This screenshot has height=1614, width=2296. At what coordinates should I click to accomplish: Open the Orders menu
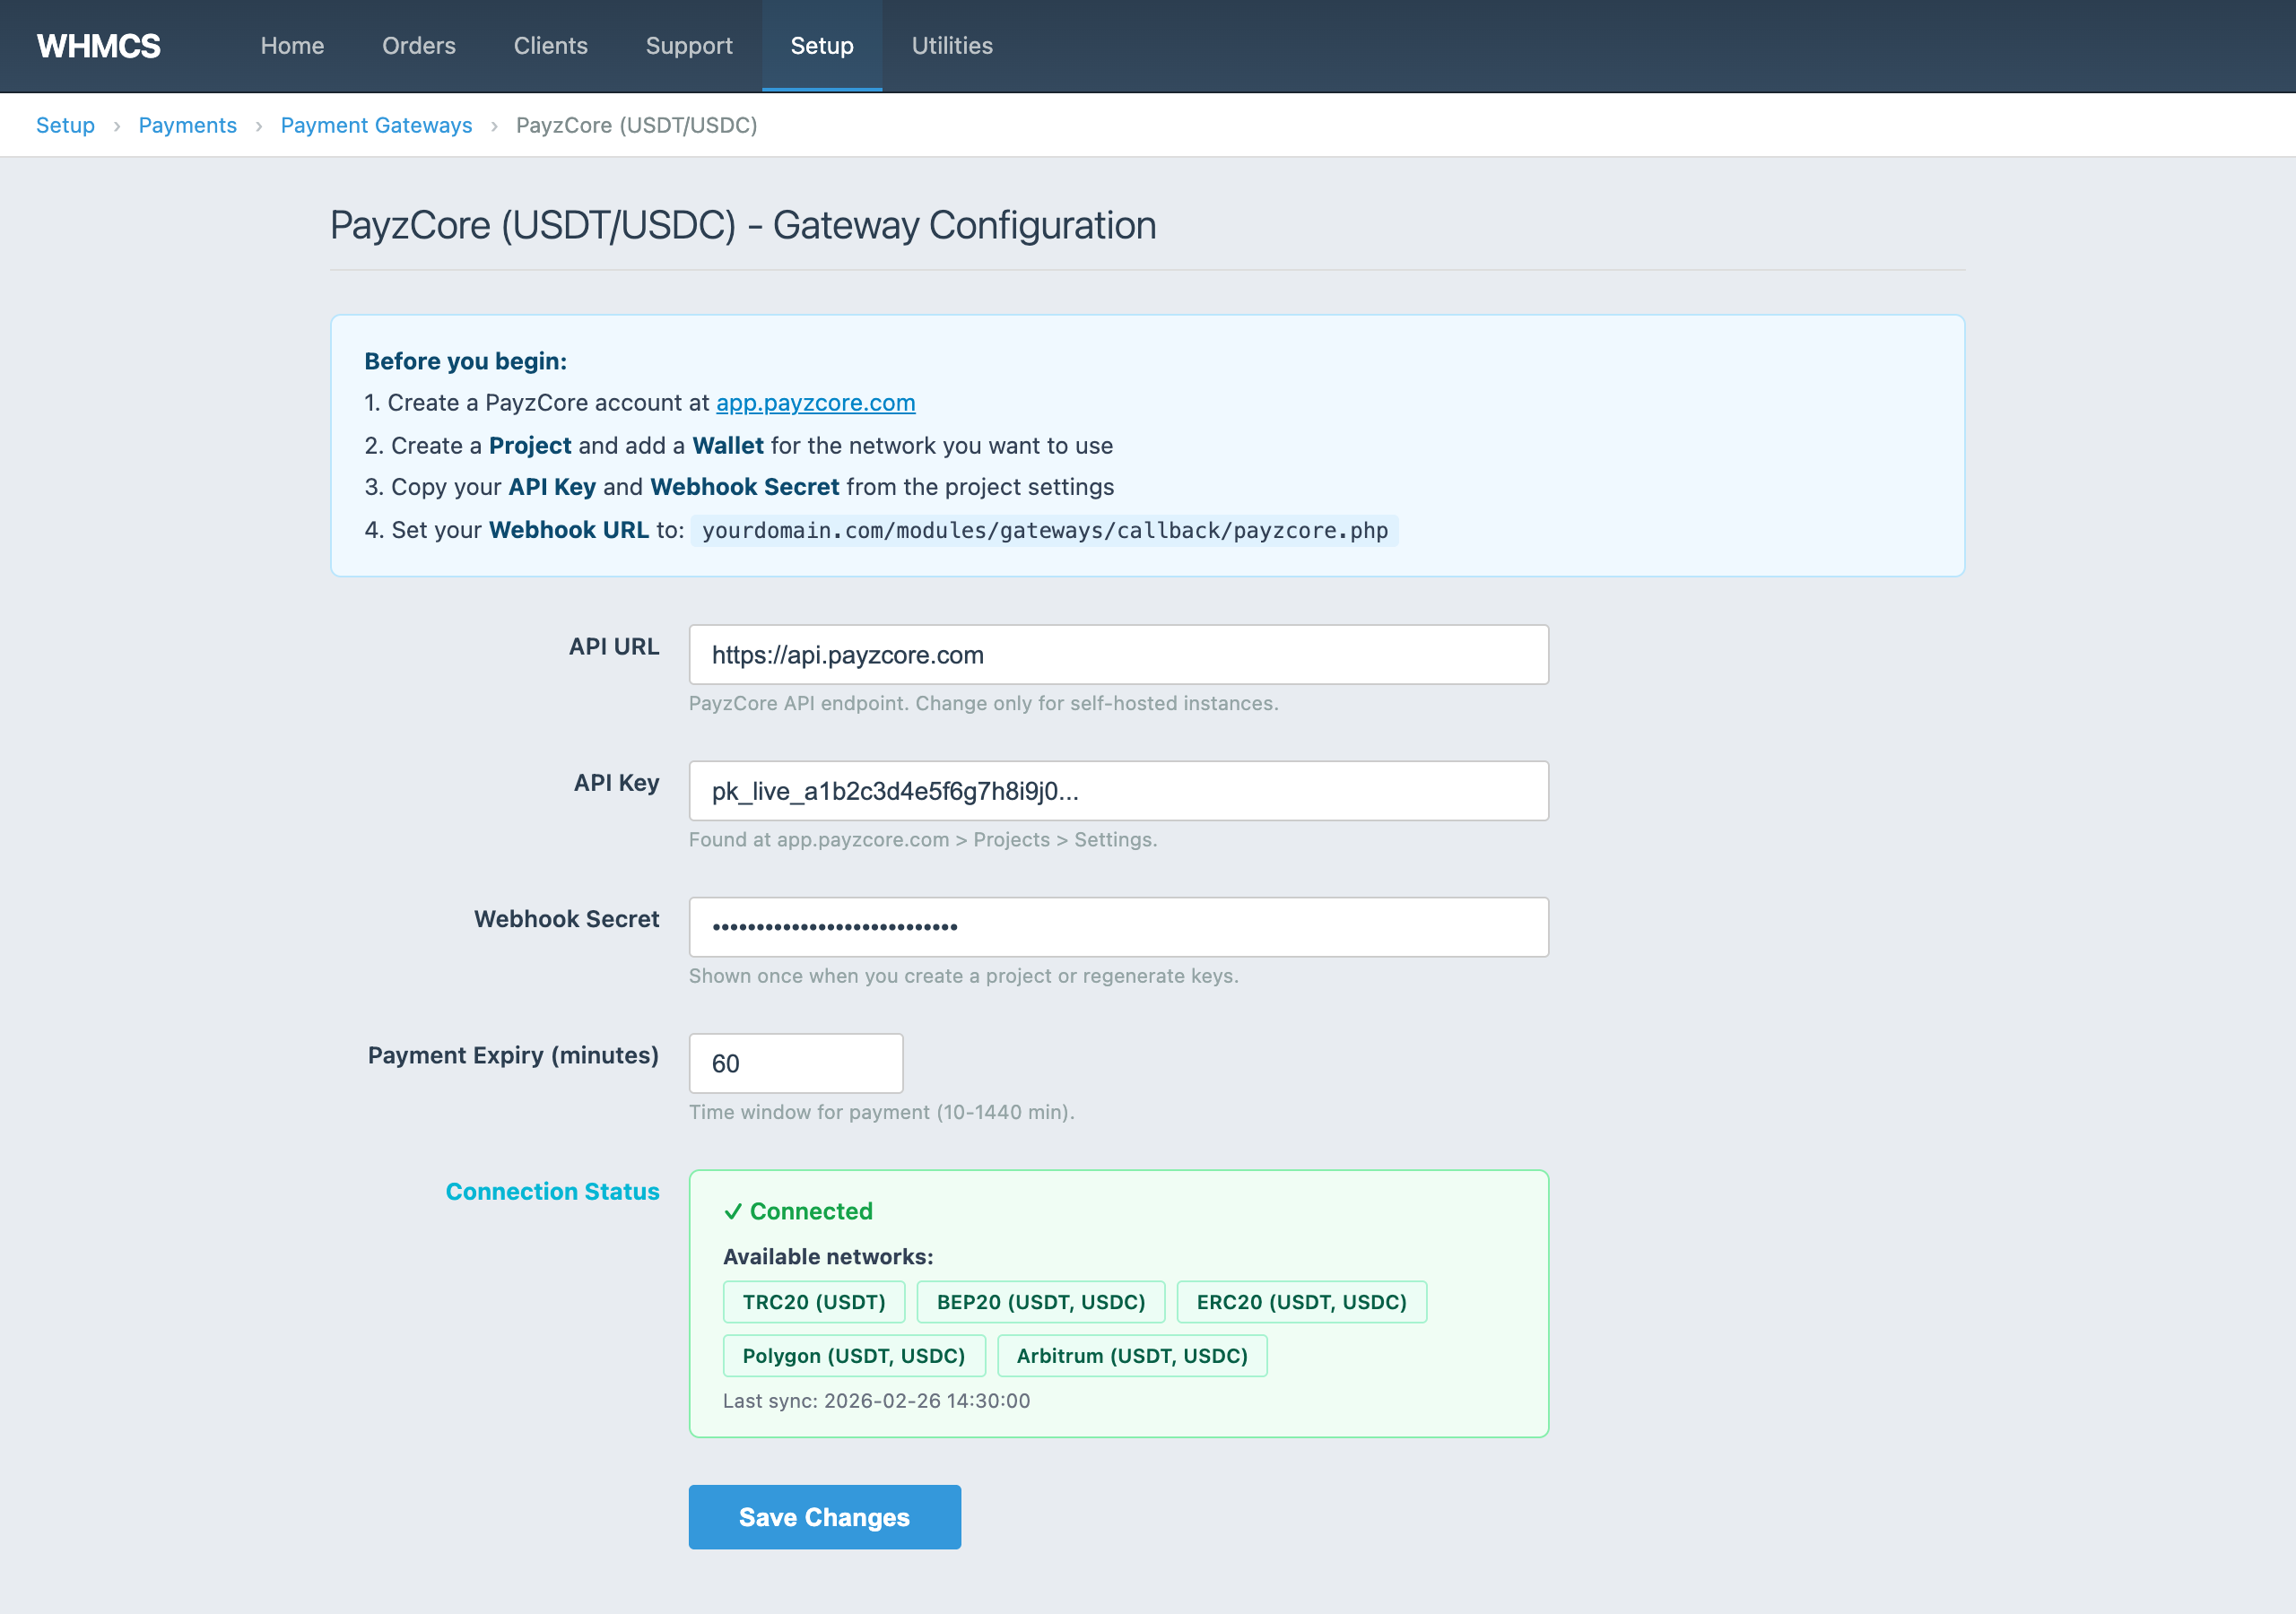(418, 46)
